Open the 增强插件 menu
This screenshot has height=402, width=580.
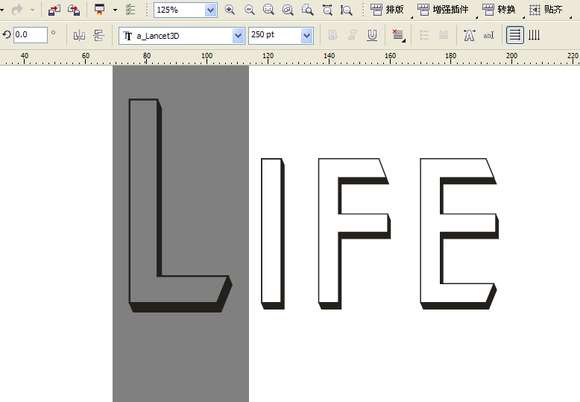click(x=442, y=10)
